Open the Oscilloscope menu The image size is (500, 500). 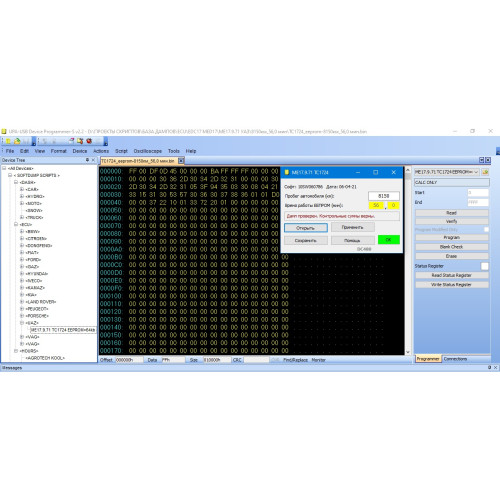pos(148,151)
